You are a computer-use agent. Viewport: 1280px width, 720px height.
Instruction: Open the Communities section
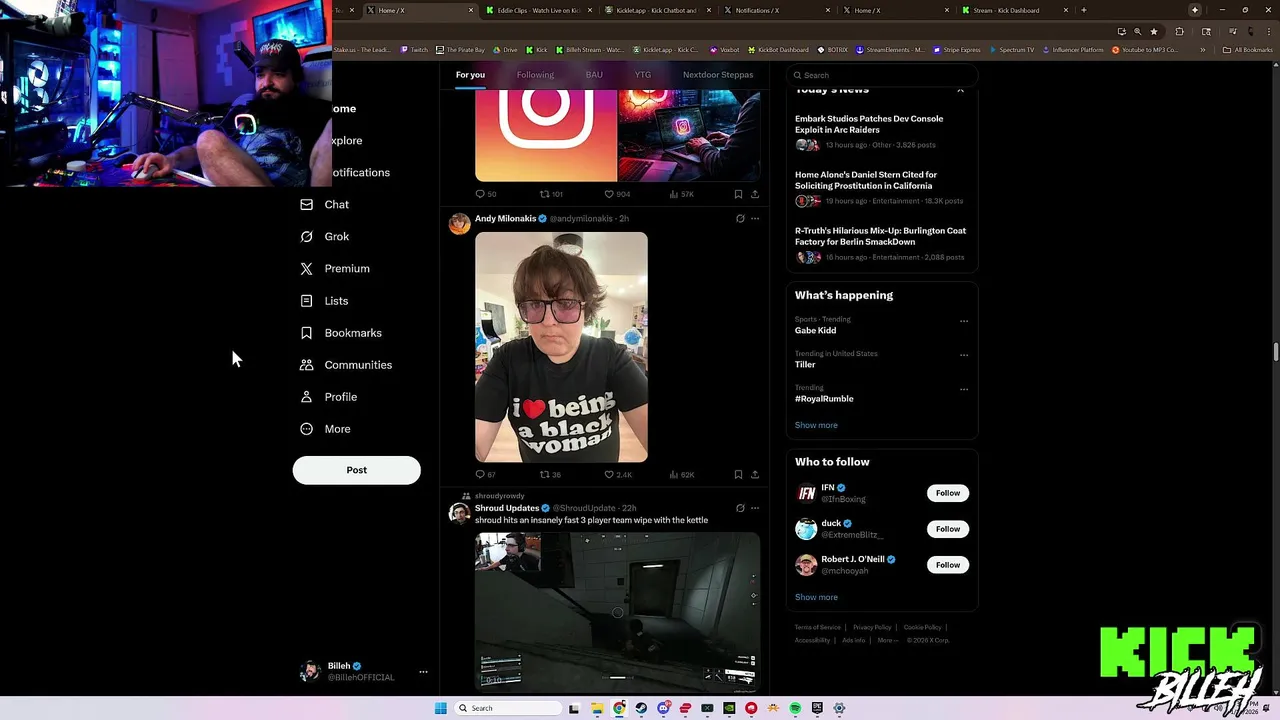pos(346,365)
